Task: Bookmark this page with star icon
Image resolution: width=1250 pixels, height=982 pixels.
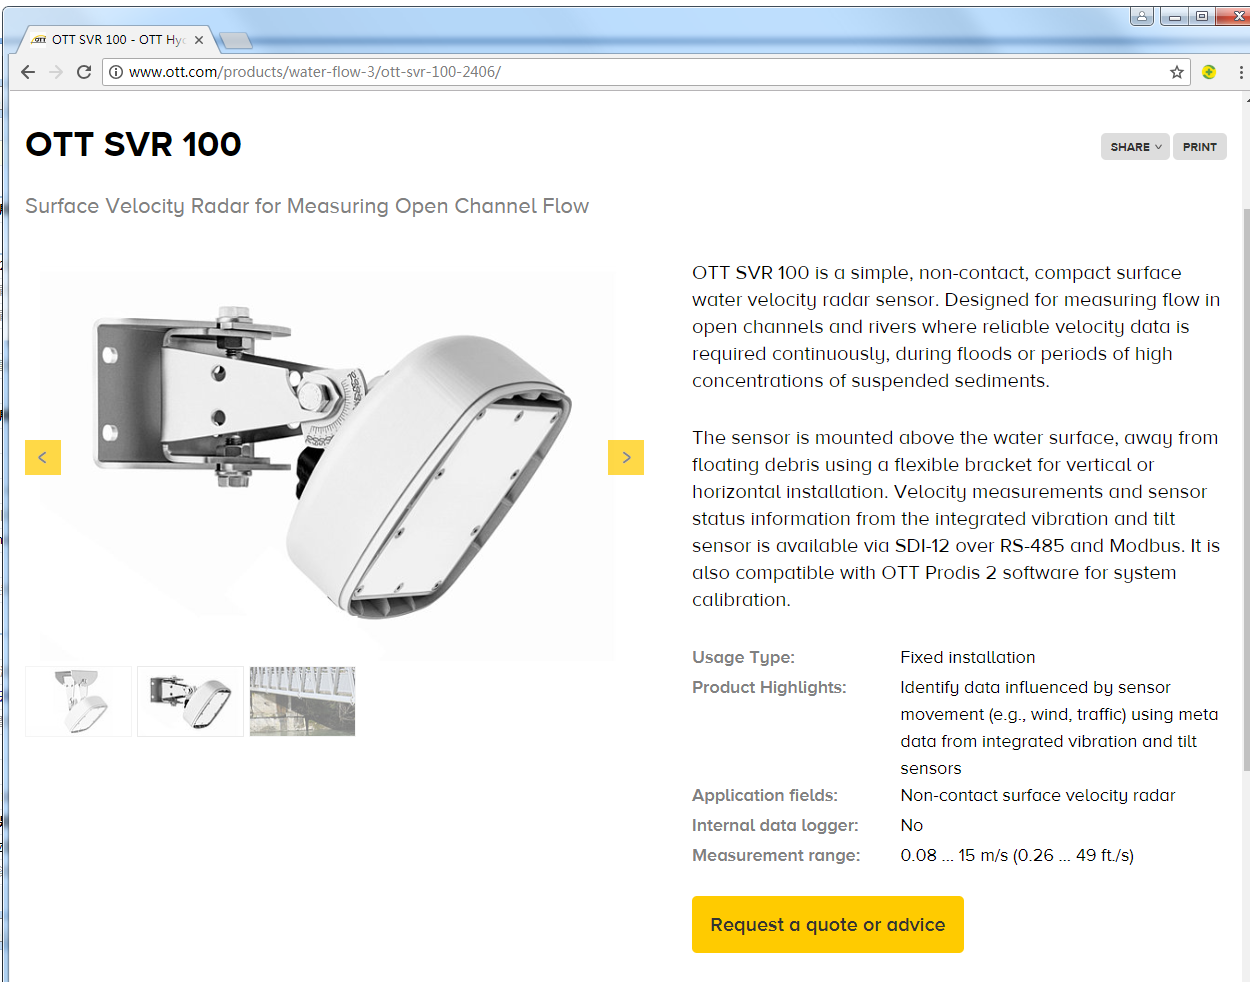Action: tap(1177, 72)
